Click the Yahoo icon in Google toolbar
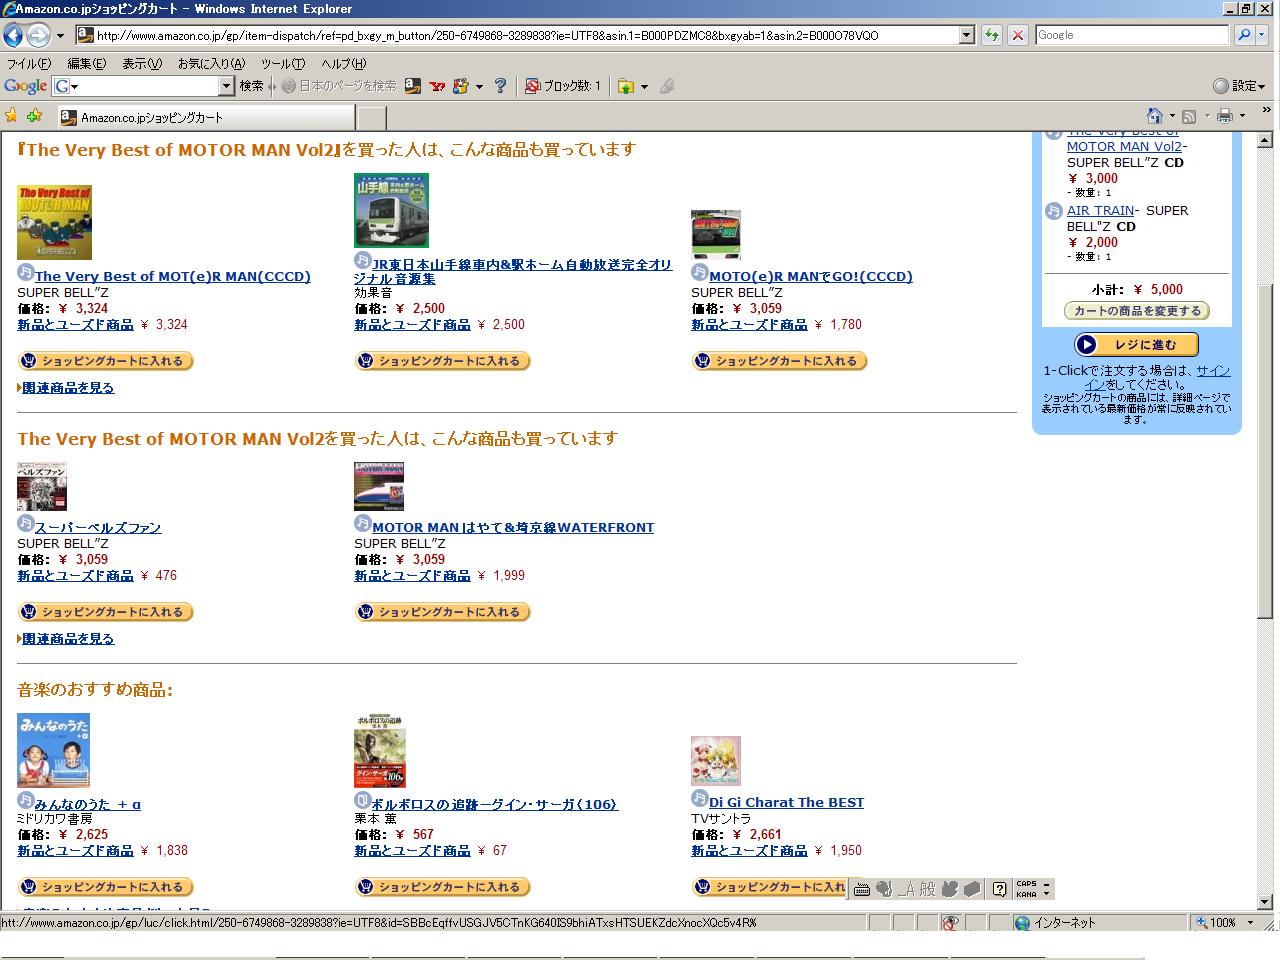Image resolution: width=1280 pixels, height=960 pixels. tap(437, 86)
